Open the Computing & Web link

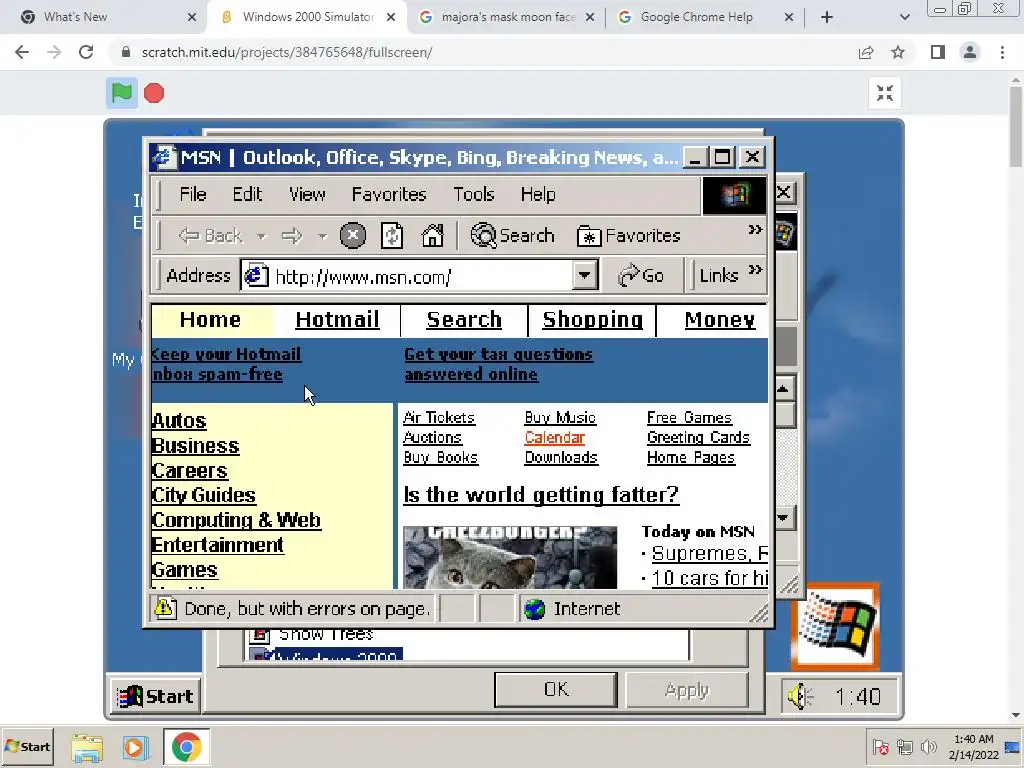236,520
